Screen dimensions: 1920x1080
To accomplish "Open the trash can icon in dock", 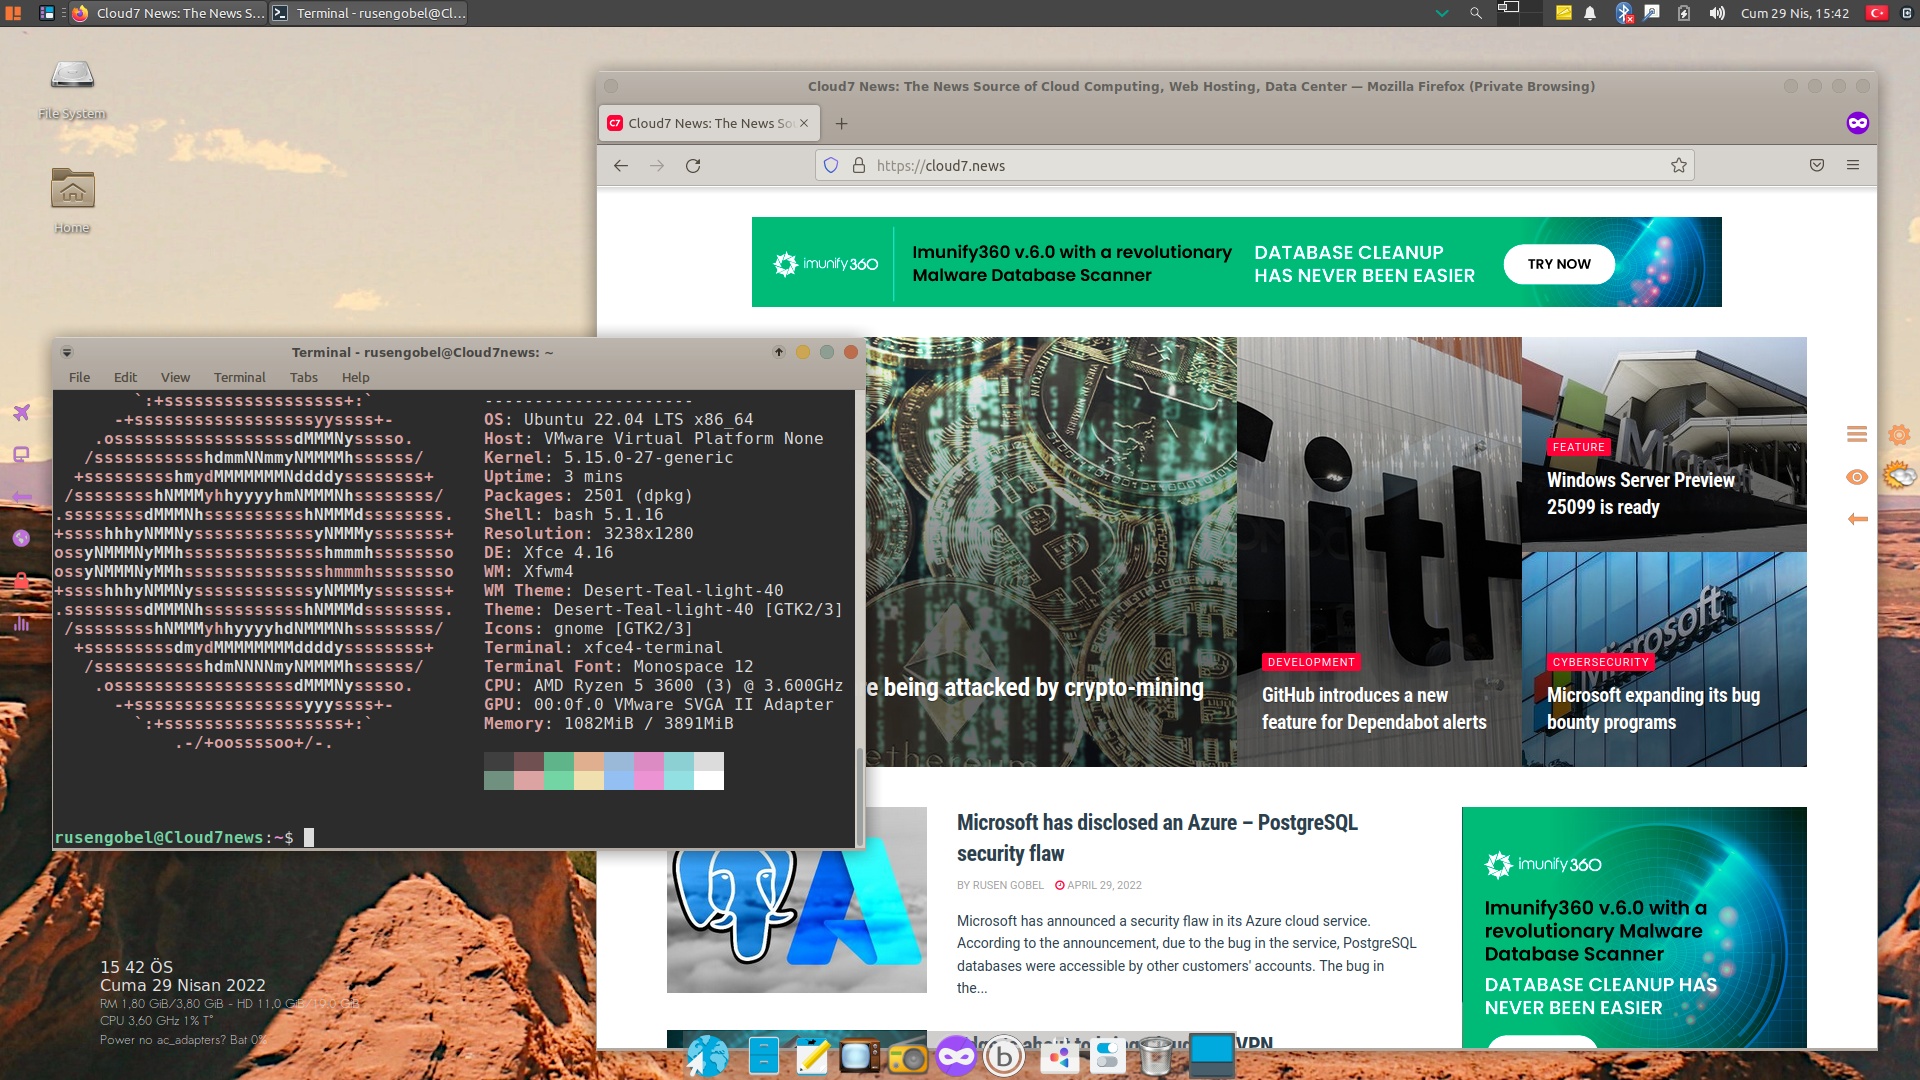I will (1156, 1056).
